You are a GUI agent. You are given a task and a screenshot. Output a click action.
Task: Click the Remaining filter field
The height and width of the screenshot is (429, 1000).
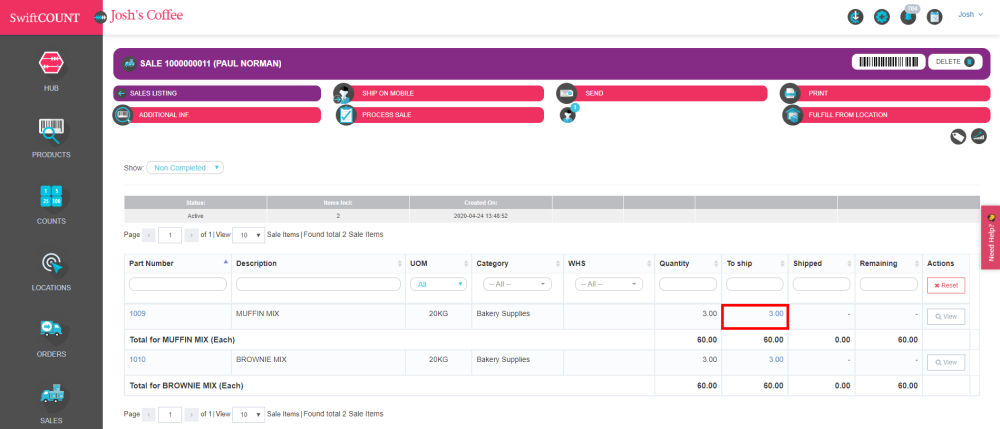(888, 284)
